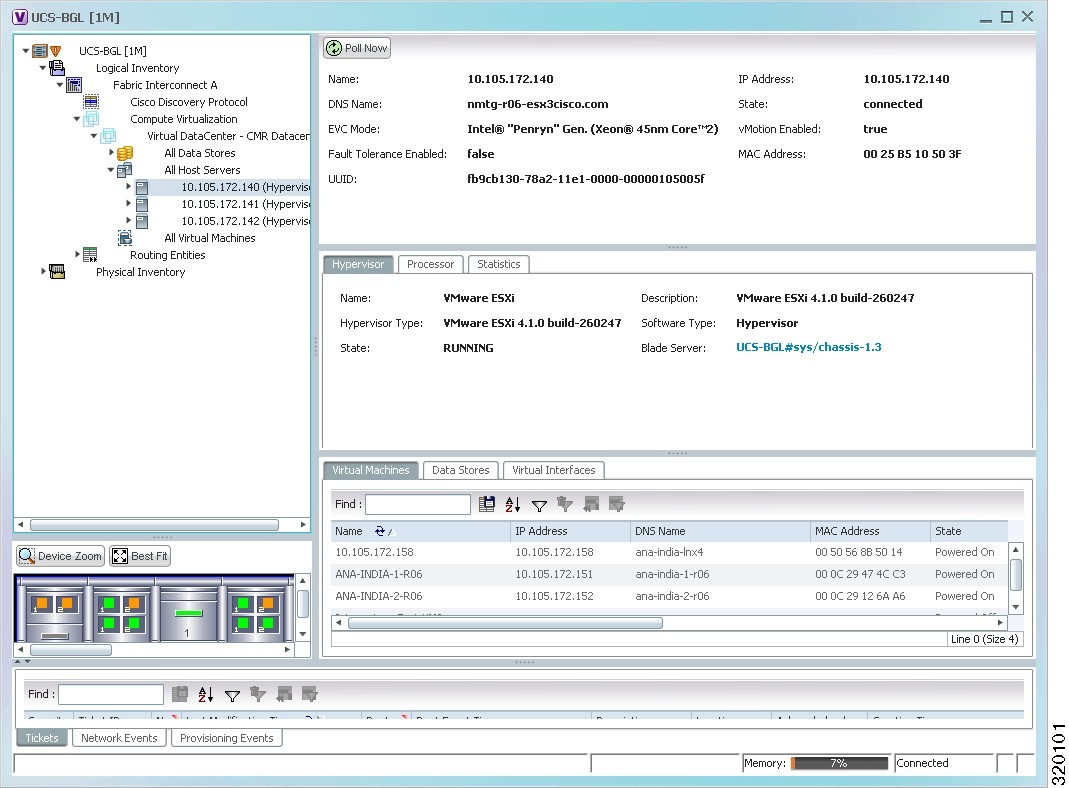
Task: Collapse the Fabric Interconnect A branch
Action: 59,85
